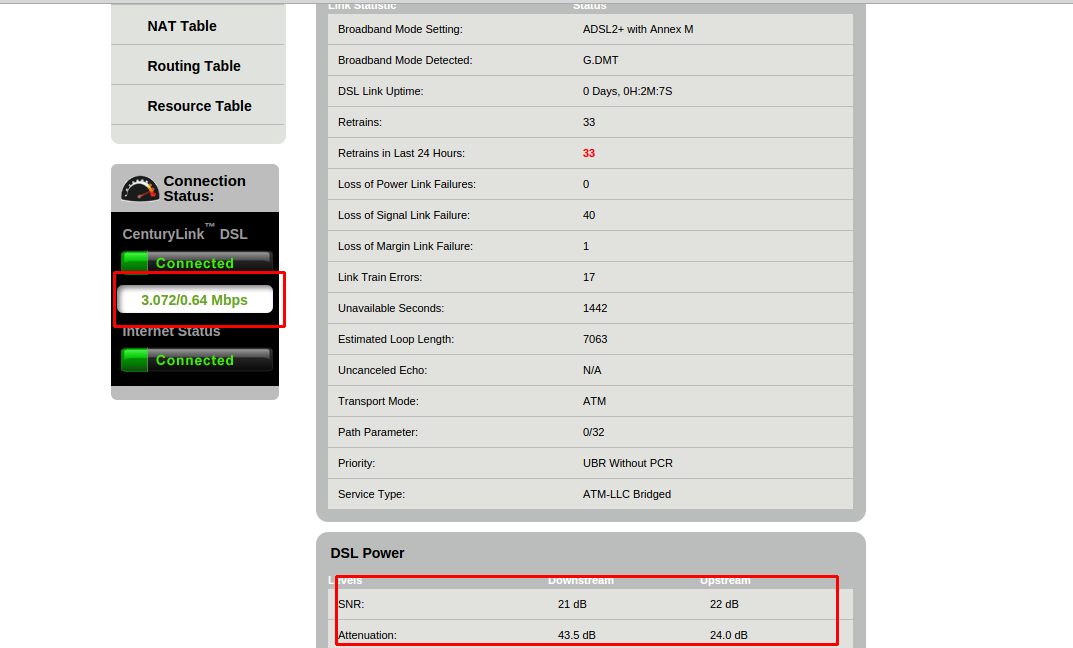Click the ATM-LLC Bridged value
This screenshot has height=648, width=1073.
[x=626, y=495]
